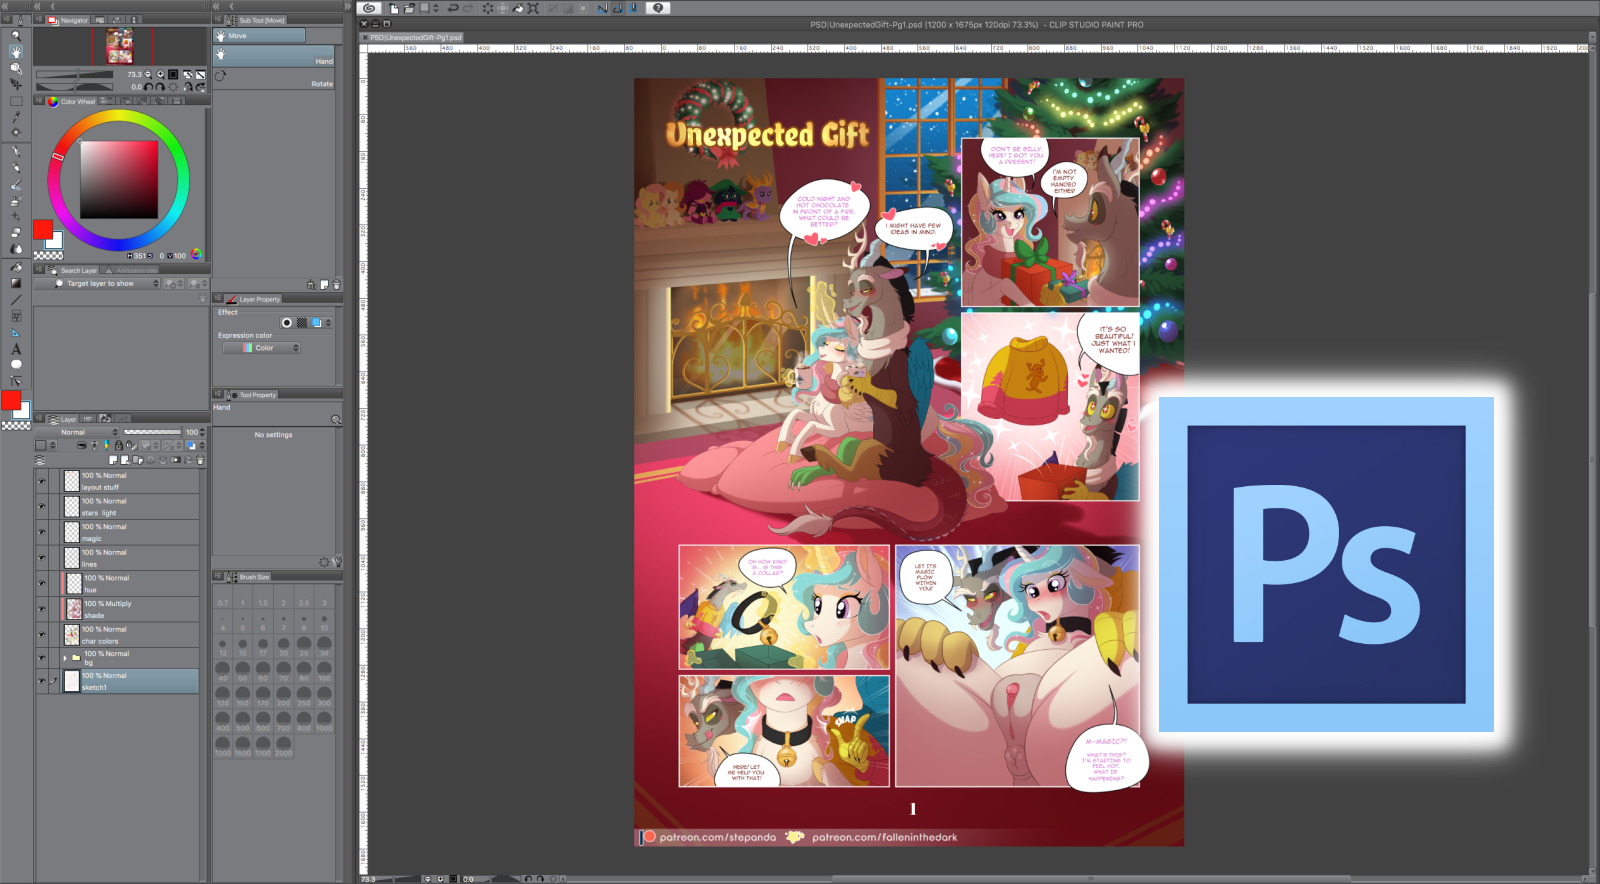The height and width of the screenshot is (884, 1600).
Task: Switch to the Color Wheel tab
Action: pos(72,101)
